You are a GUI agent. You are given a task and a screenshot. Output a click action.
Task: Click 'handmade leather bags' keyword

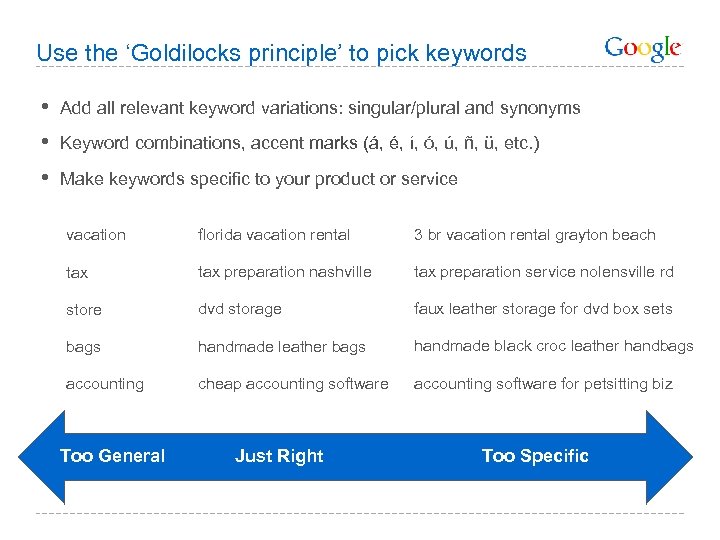[x=282, y=347]
